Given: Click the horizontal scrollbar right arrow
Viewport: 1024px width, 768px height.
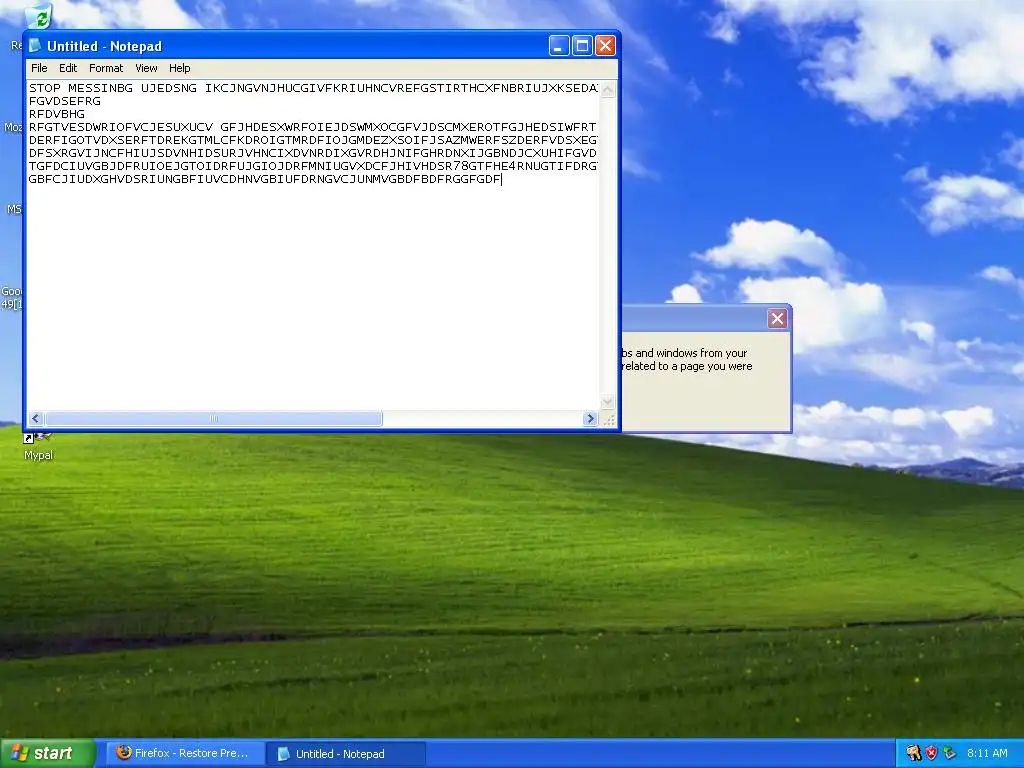Looking at the screenshot, I should [590, 419].
